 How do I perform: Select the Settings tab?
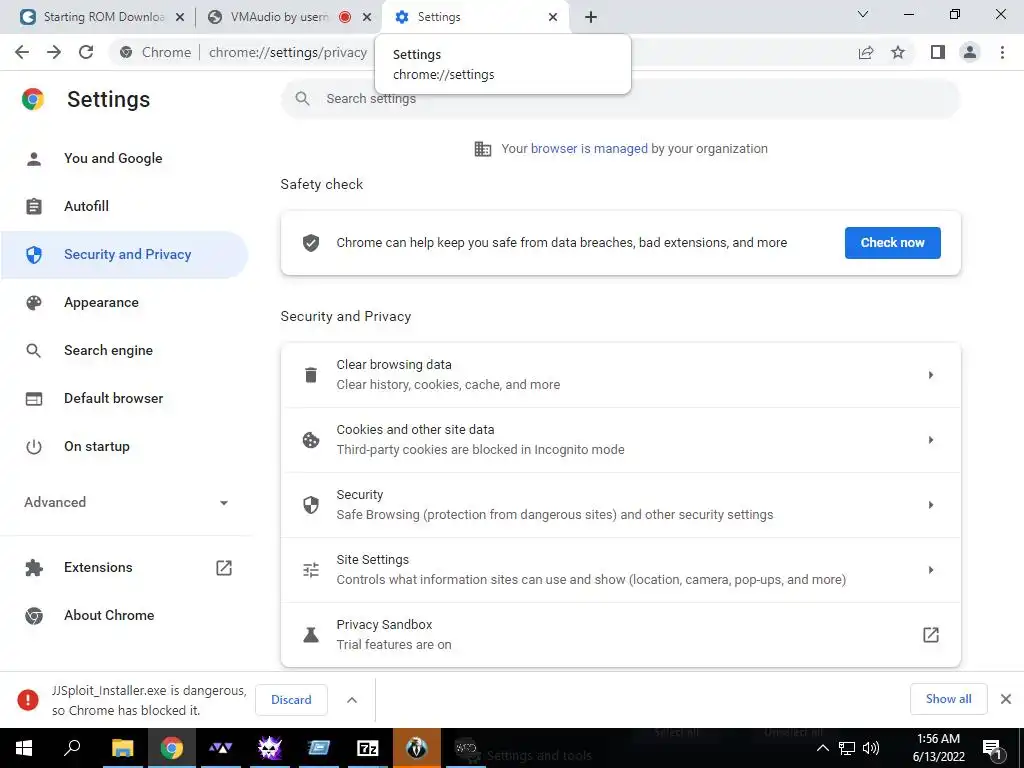pos(474,17)
